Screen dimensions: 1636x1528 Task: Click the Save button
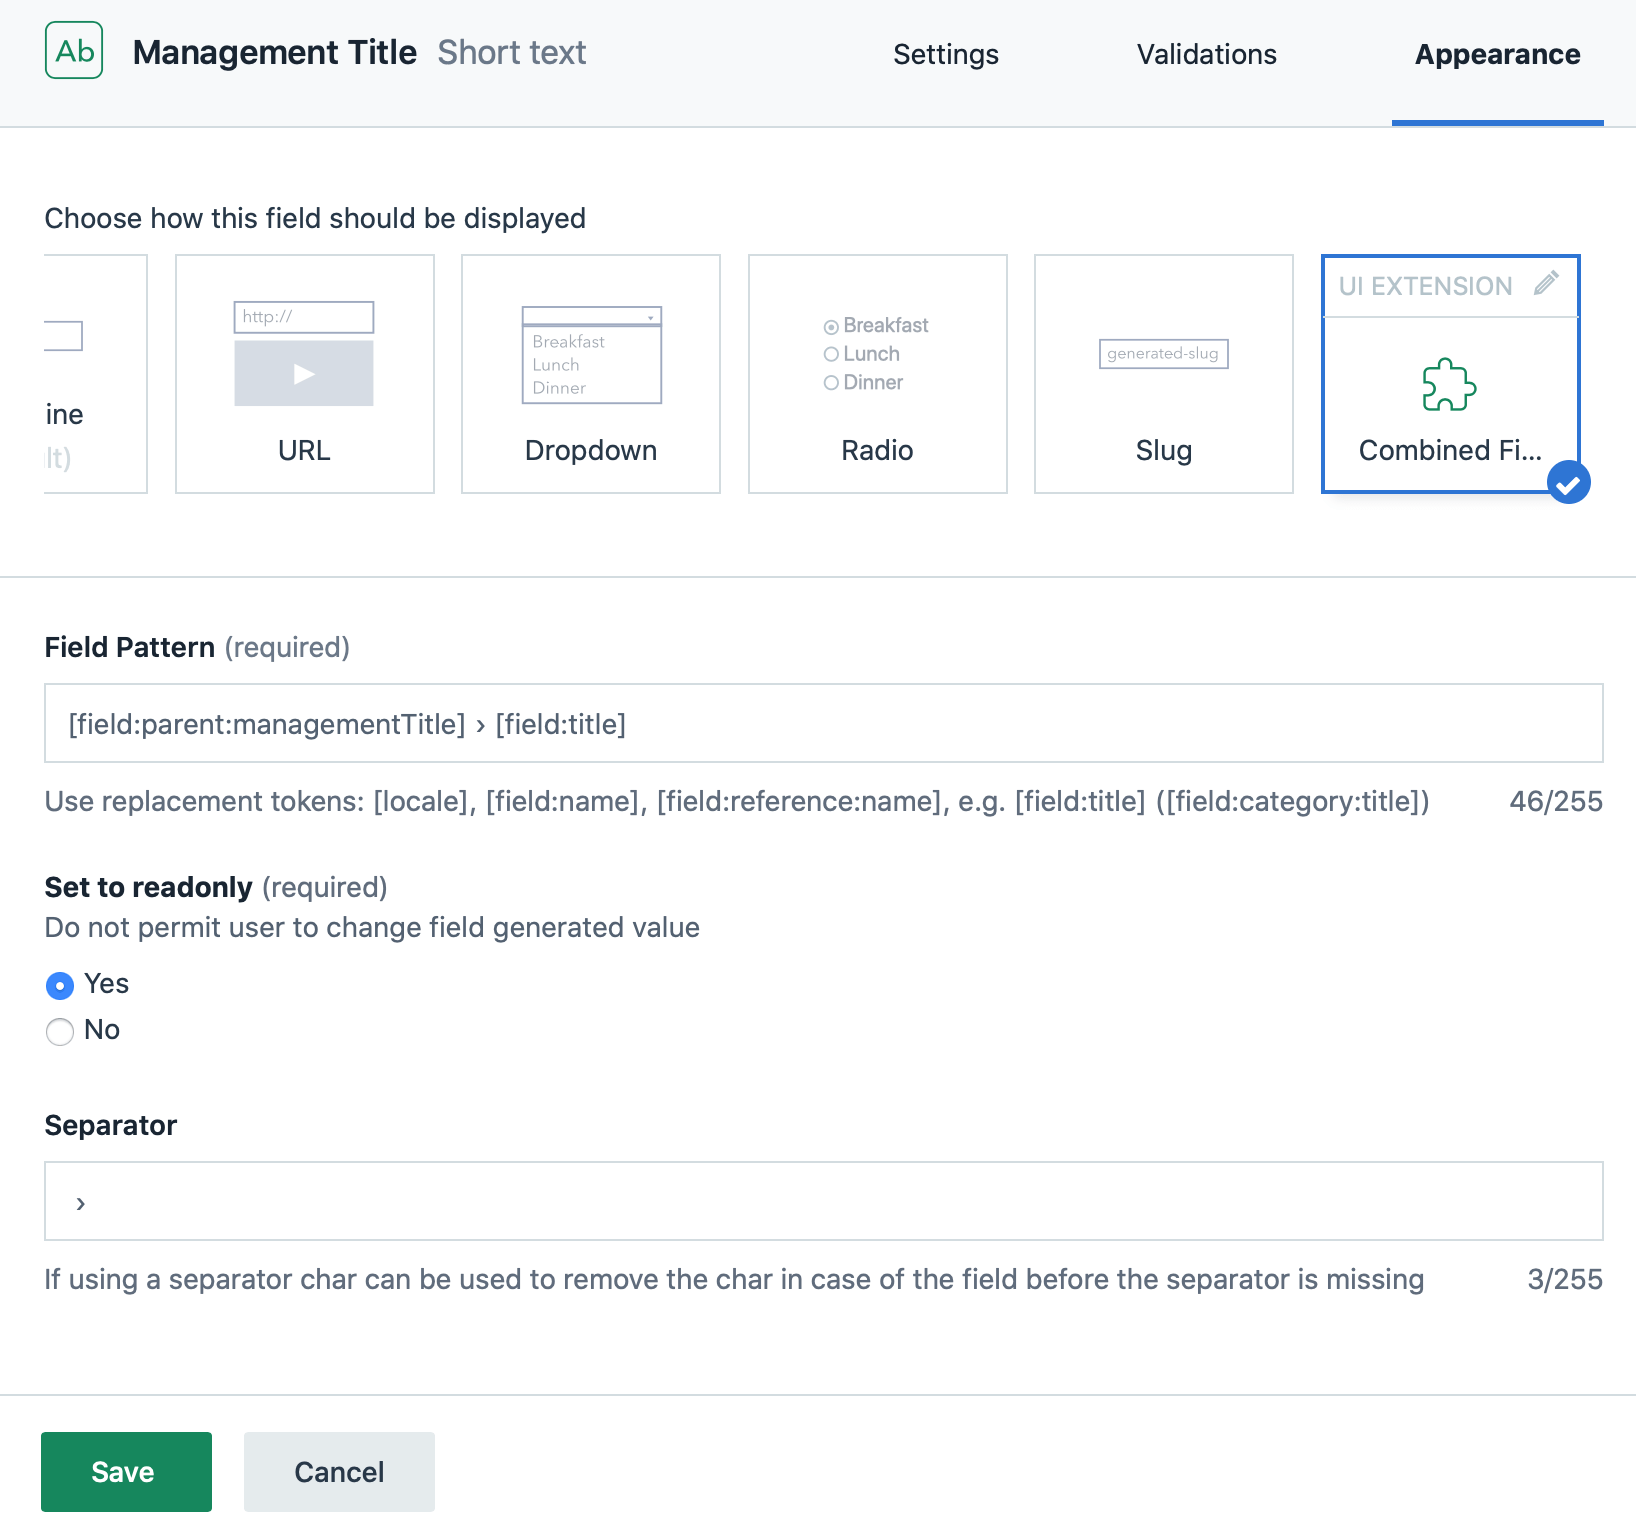coord(125,1471)
